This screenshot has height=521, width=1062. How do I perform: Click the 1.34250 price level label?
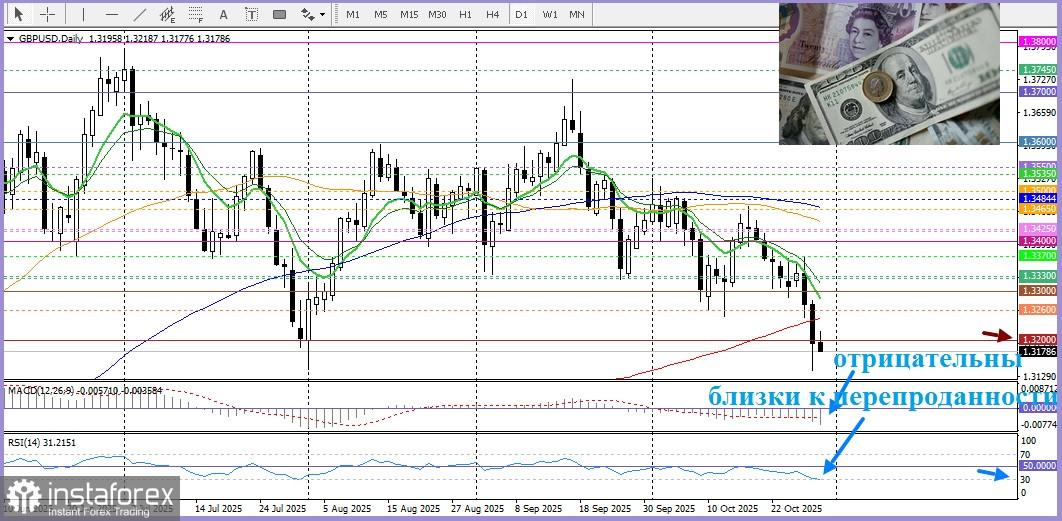click(x=1038, y=230)
